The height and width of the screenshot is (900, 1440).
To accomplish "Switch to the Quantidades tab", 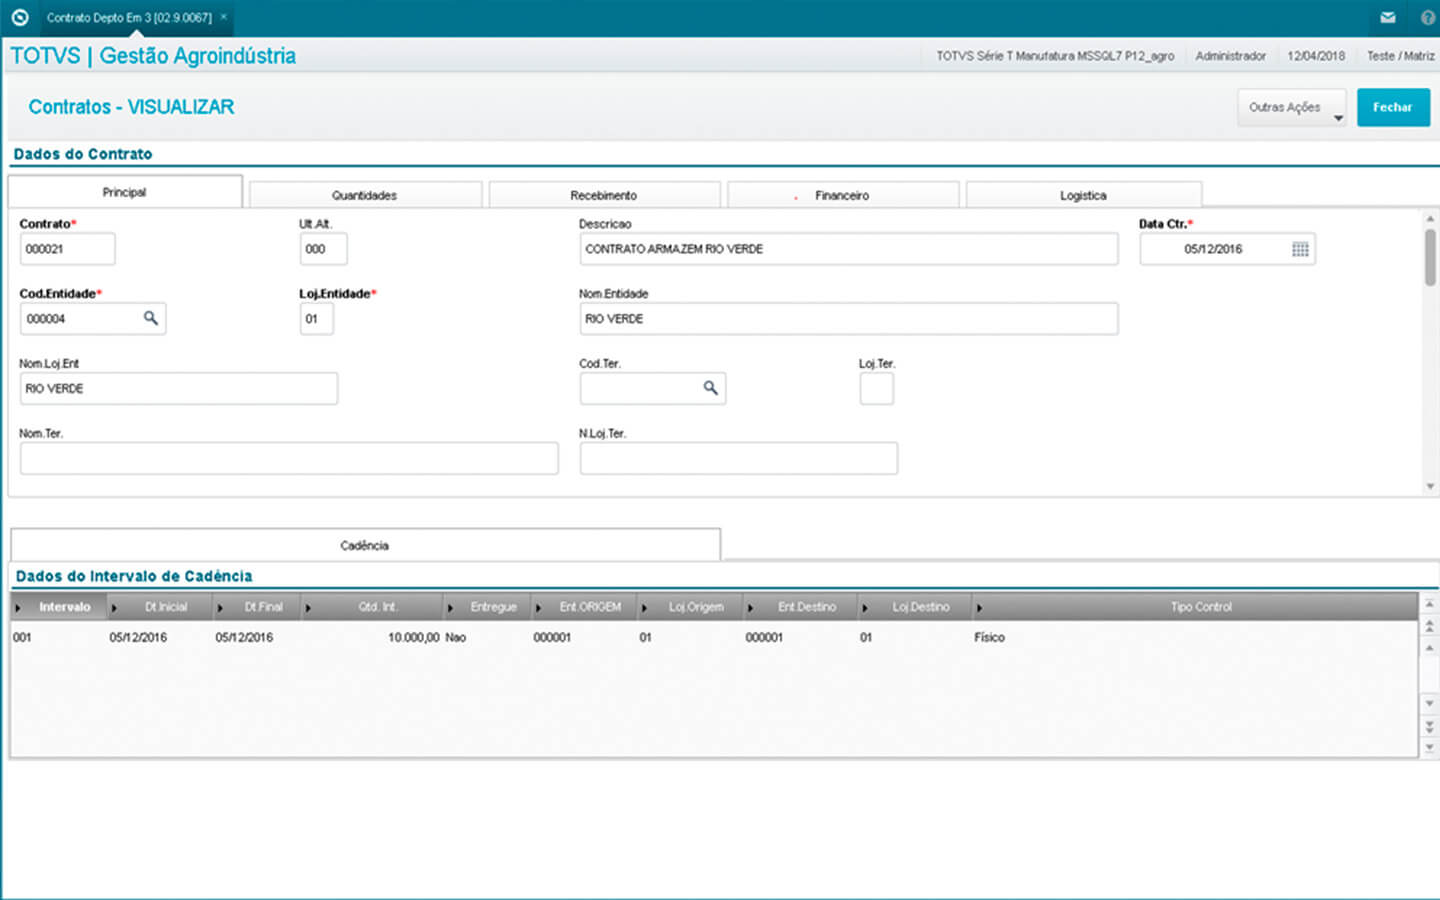I will [x=365, y=195].
